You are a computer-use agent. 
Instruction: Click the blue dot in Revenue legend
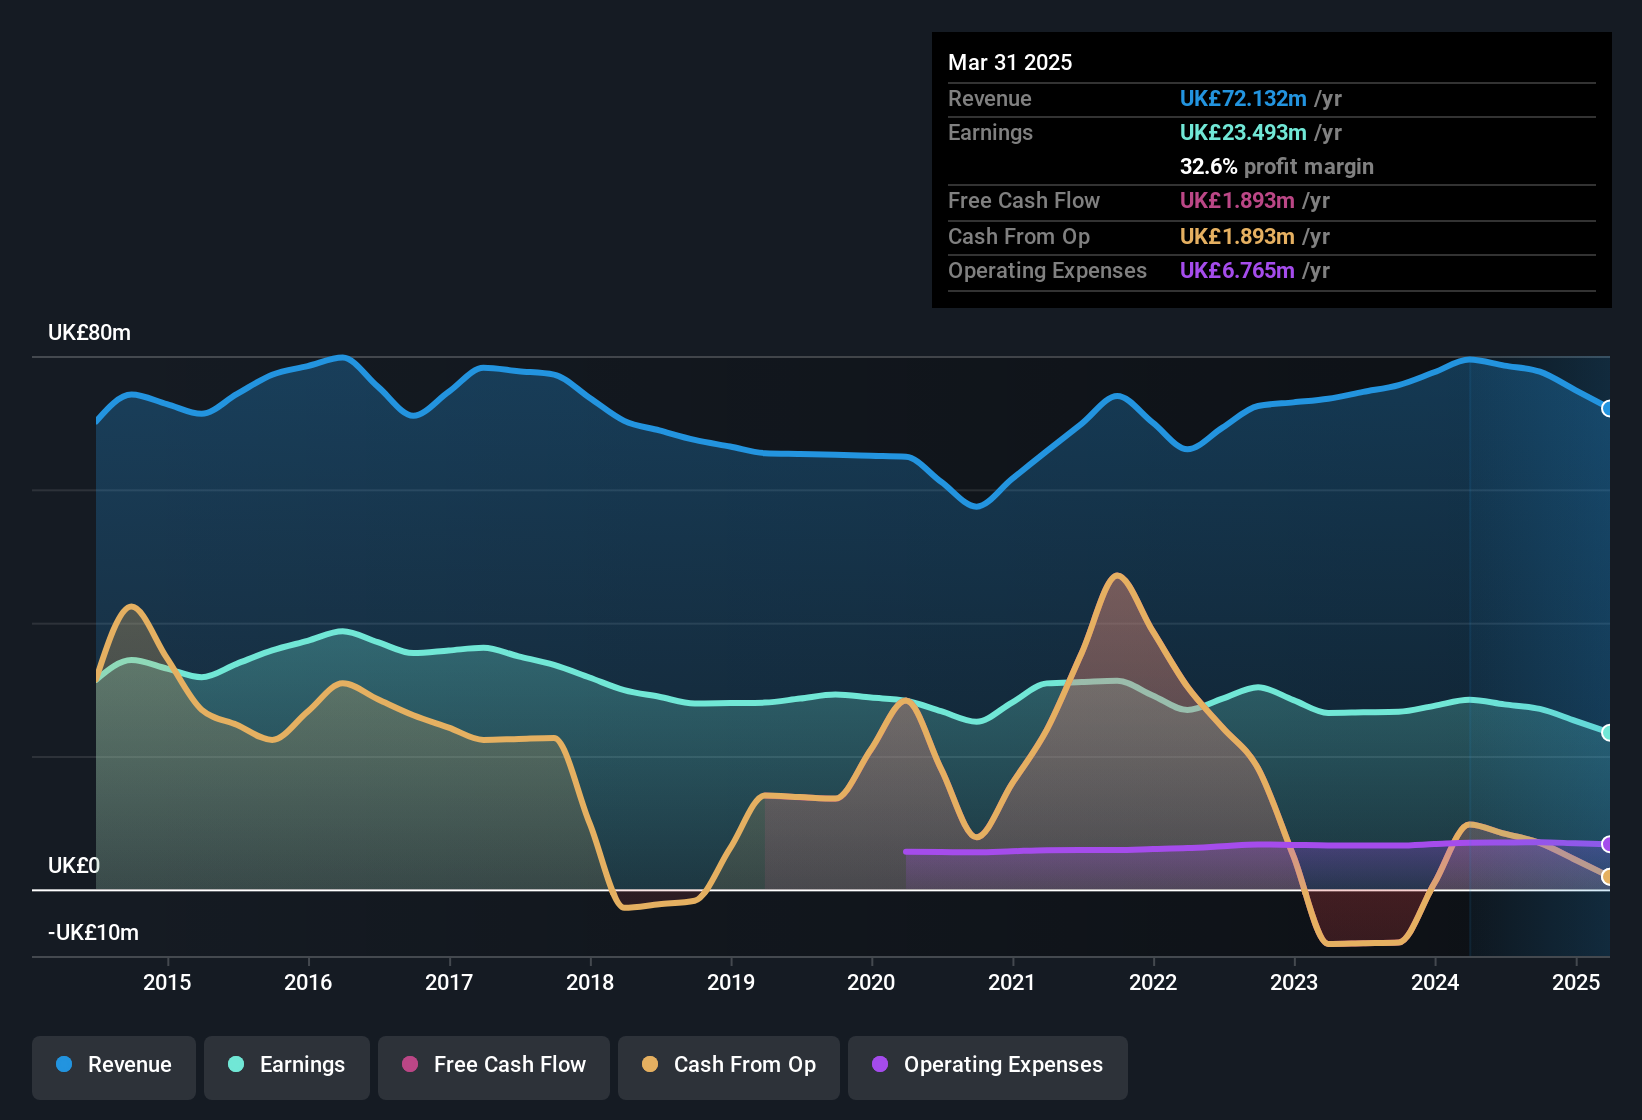pos(64,1064)
